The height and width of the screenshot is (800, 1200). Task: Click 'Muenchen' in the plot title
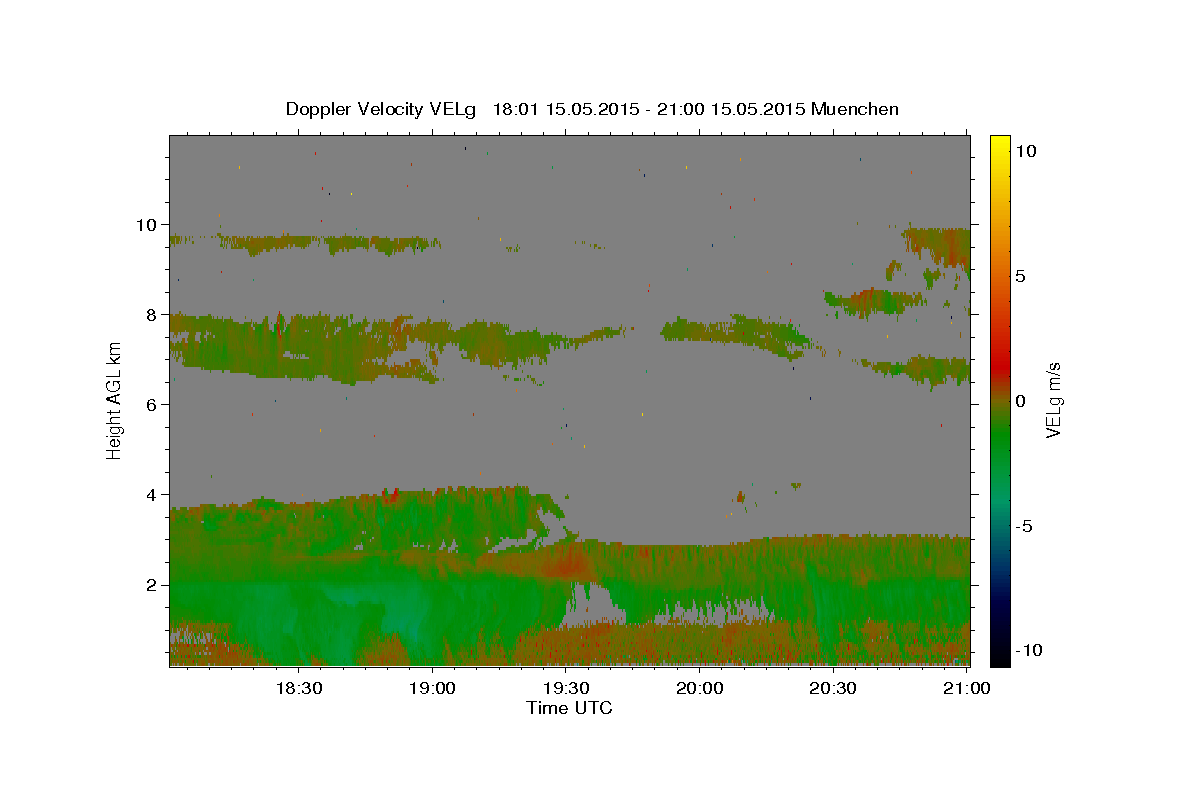855,109
